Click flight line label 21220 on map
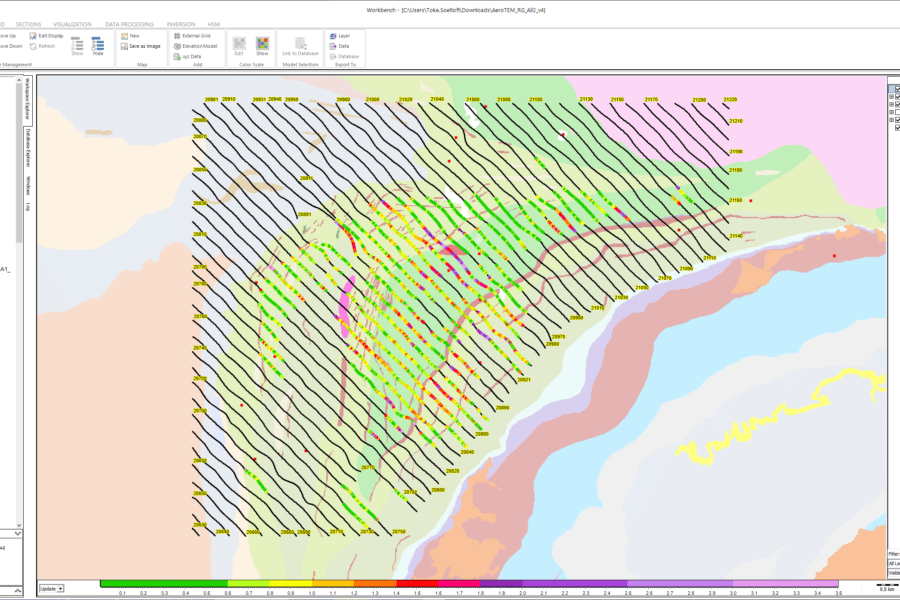This screenshot has width=900, height=600. coord(729,100)
